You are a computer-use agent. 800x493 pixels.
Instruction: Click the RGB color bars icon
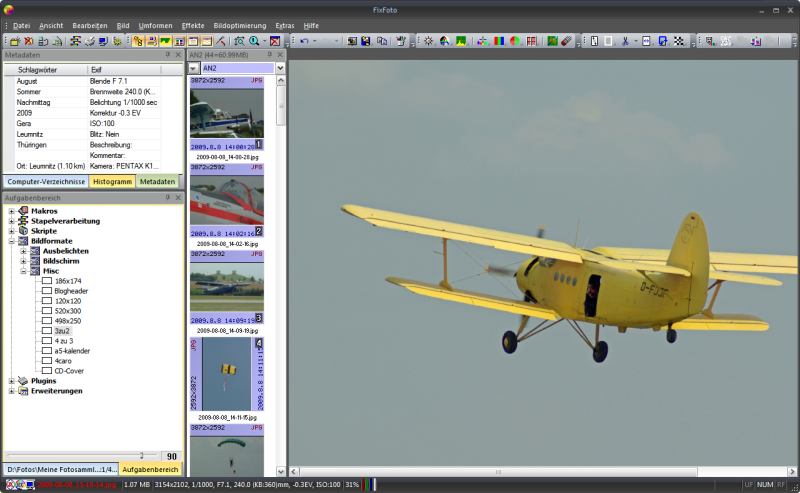click(499, 41)
